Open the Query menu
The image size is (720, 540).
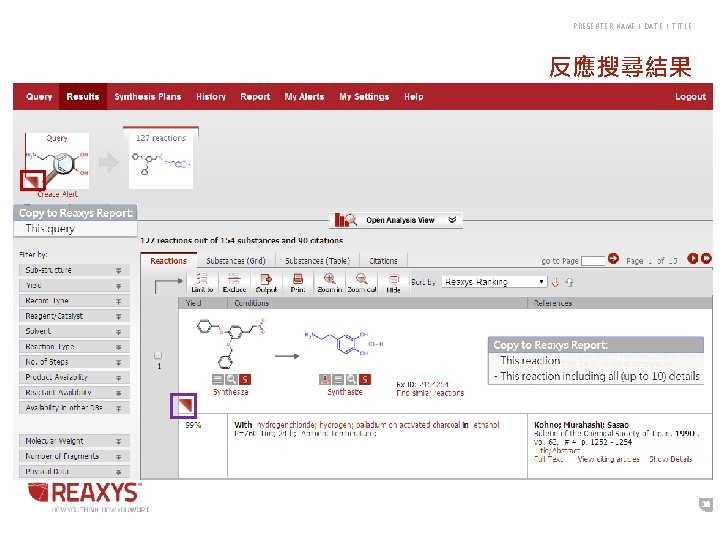tap(39, 96)
